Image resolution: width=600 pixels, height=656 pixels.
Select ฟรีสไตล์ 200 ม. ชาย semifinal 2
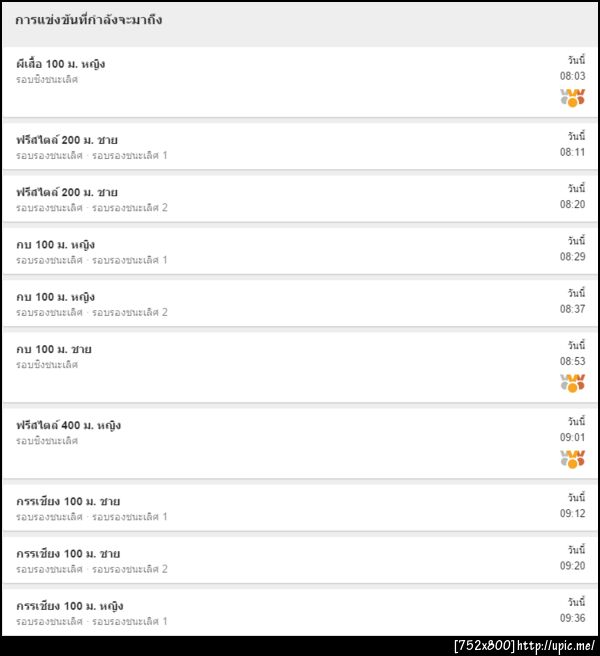(67, 192)
